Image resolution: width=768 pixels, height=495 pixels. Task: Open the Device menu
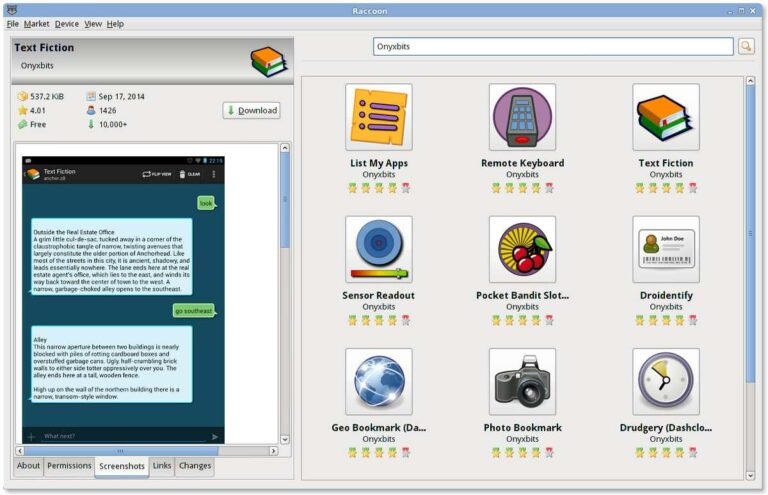coord(67,24)
